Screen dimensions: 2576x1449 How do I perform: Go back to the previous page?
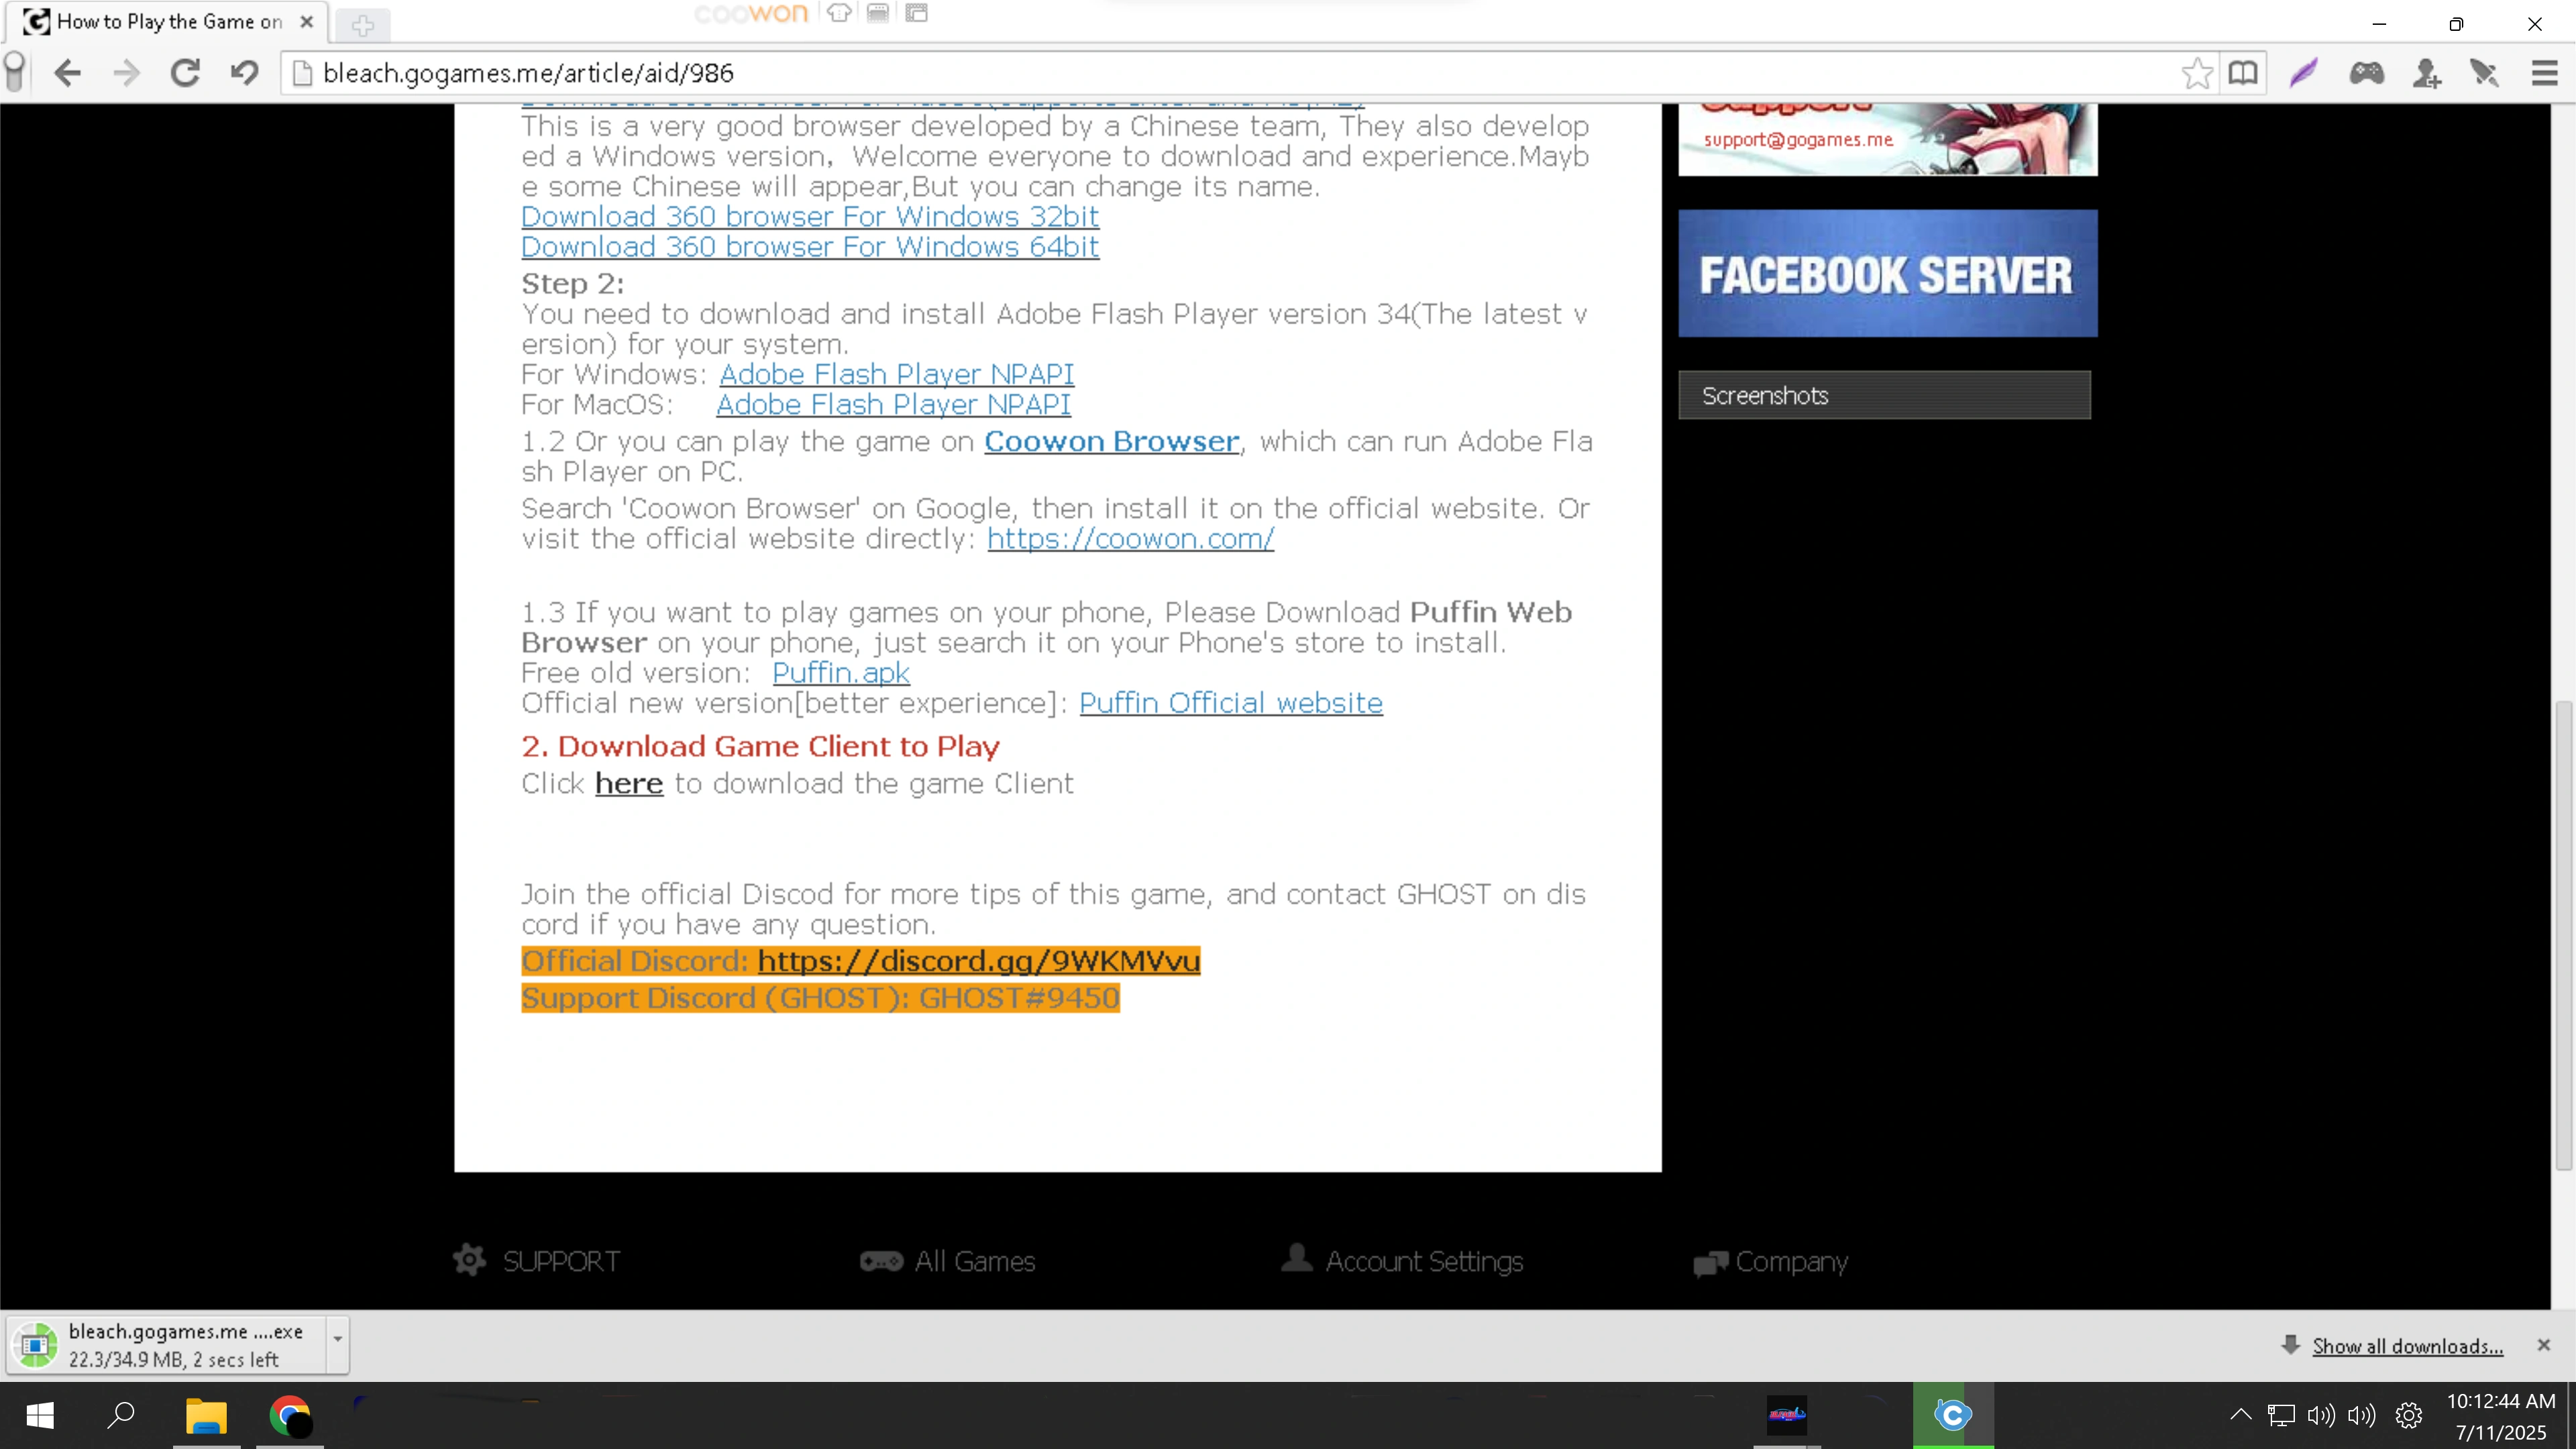(67, 73)
